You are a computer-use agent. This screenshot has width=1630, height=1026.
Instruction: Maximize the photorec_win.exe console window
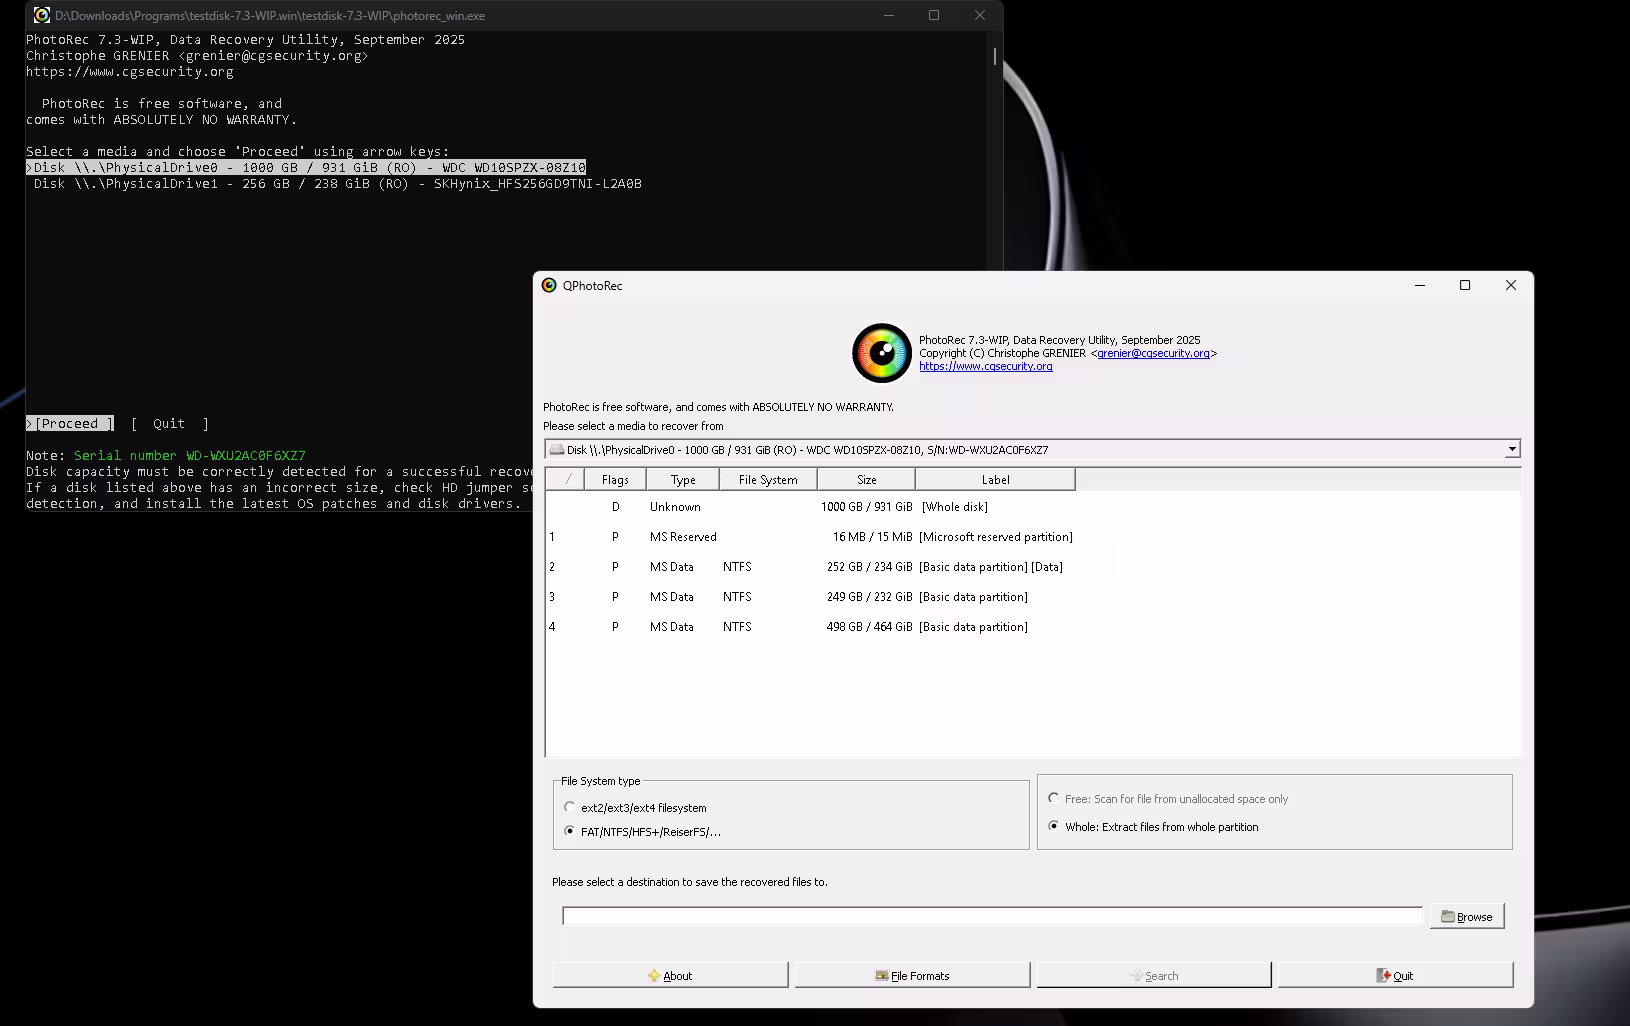[x=934, y=15]
